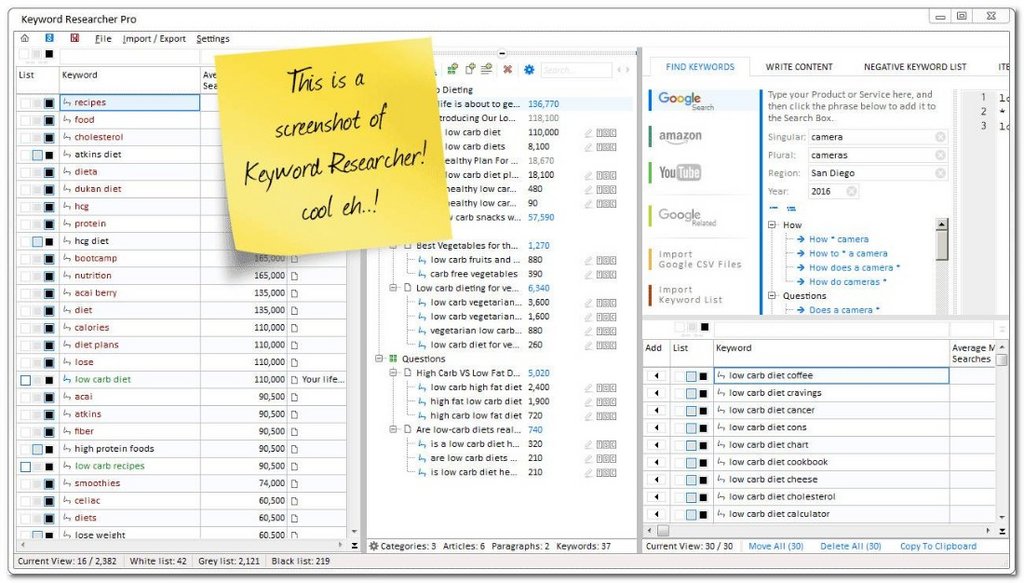
Task: Click the white list box for 'low carb diet'
Action: click(x=25, y=380)
